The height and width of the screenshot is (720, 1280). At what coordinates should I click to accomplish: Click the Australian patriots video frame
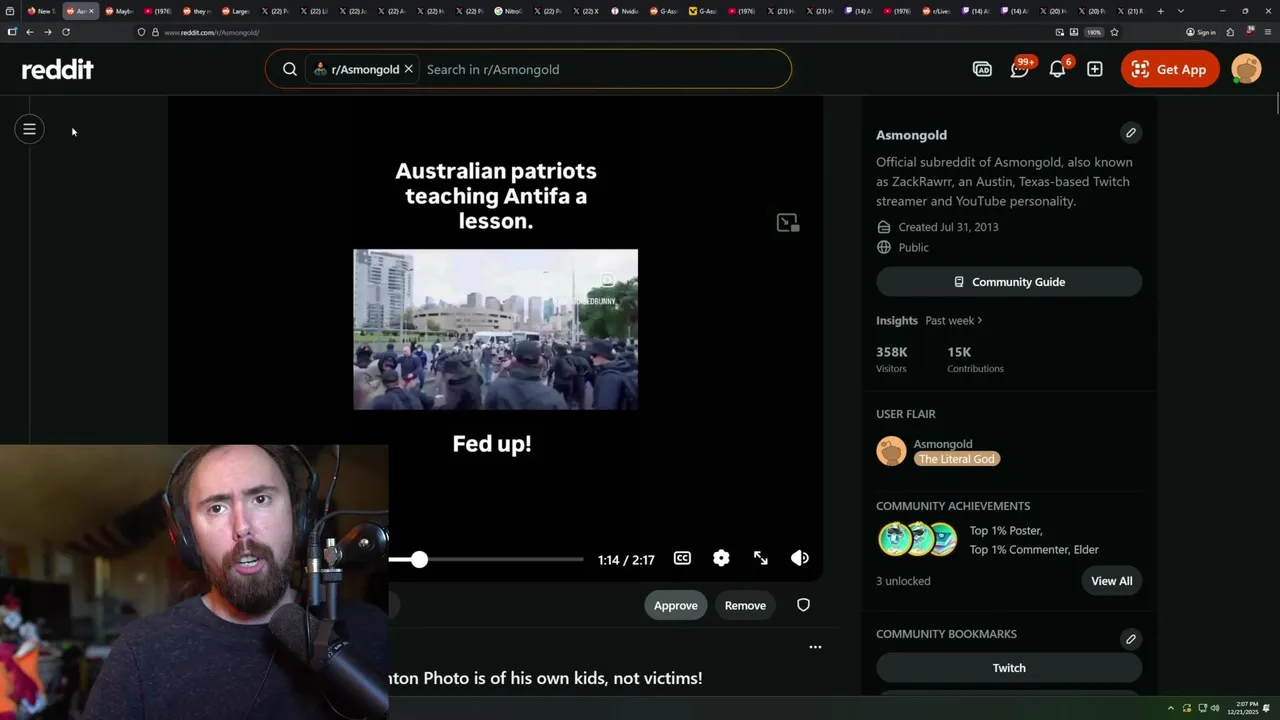[x=495, y=329]
